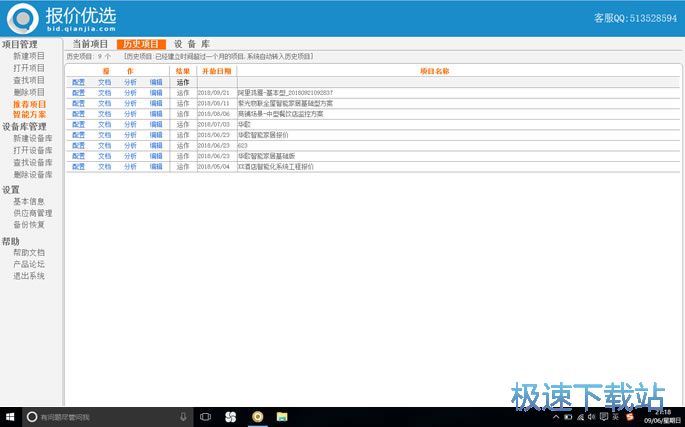Click the Cortana microphone icon
This screenshot has height=427, width=685.
(183, 416)
